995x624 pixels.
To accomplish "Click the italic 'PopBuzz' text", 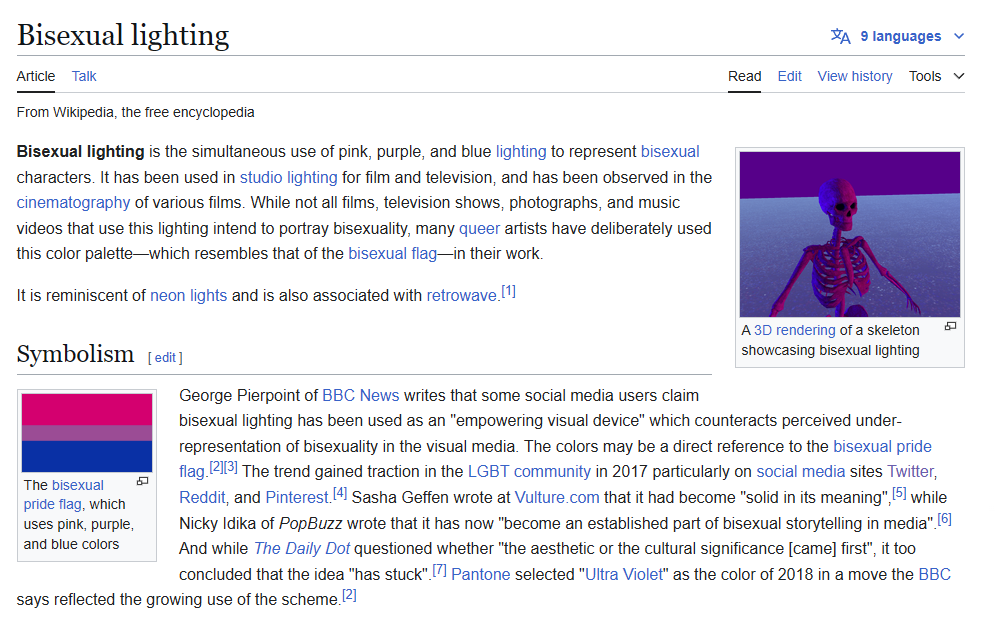I will 310,524.
